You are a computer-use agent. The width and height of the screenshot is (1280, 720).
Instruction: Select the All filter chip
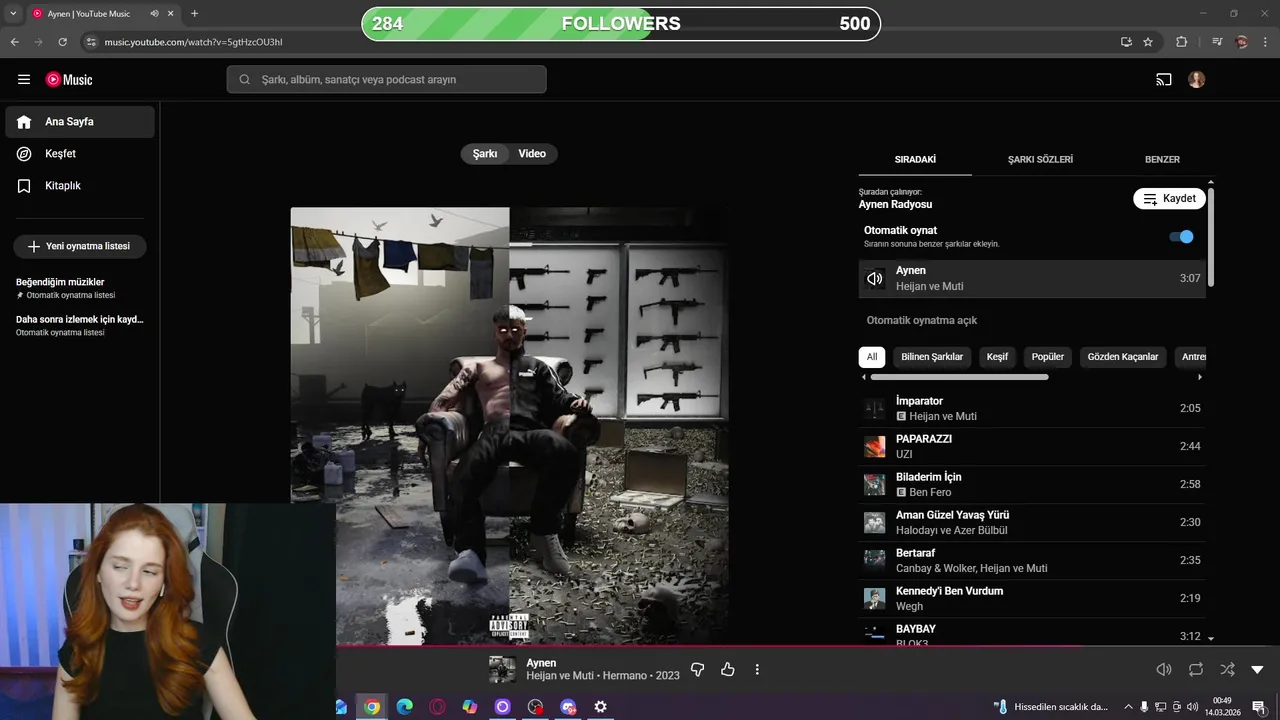(872, 357)
